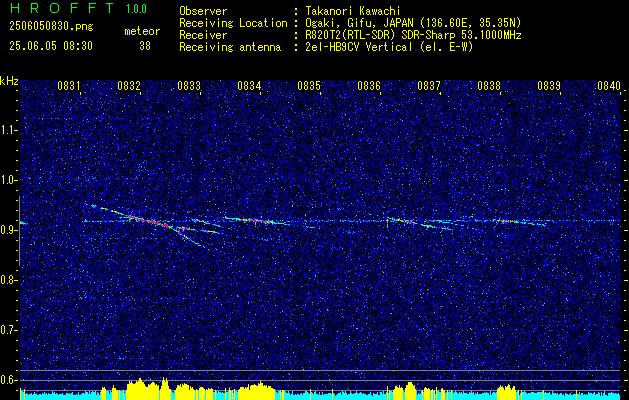Click the Observer label
Screen dimensions: 629x400
click(x=203, y=11)
